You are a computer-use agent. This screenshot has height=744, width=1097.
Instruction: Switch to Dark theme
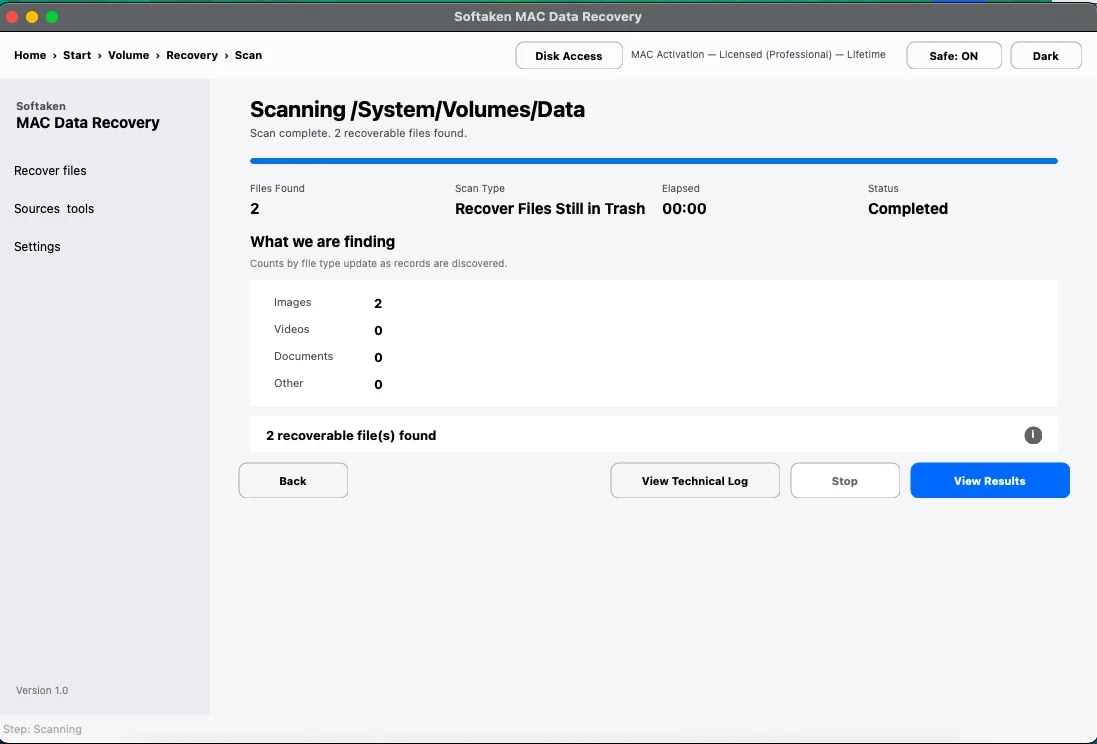(x=1045, y=56)
